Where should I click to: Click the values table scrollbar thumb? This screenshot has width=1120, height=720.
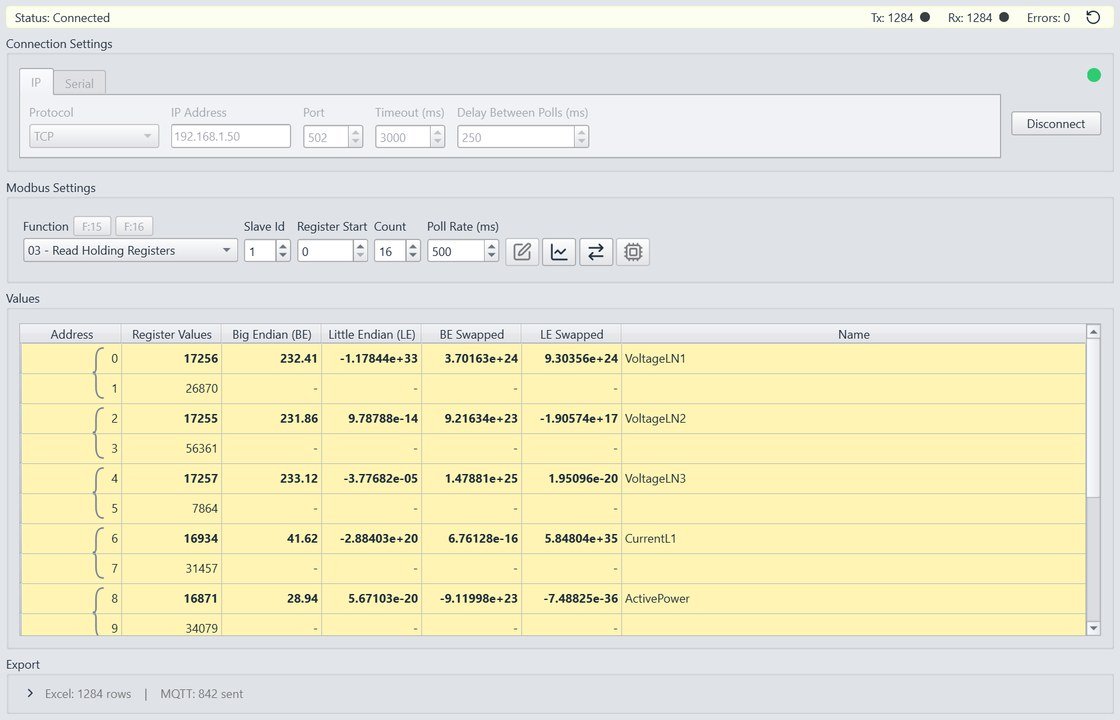(1093, 418)
